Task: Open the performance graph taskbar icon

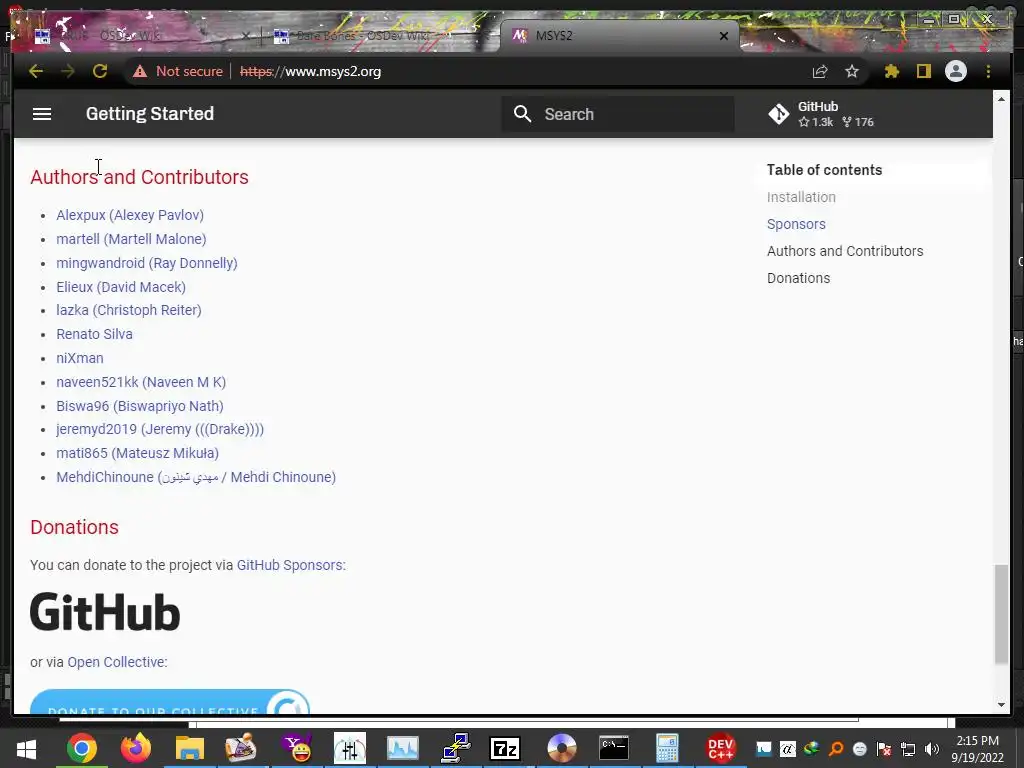Action: tap(402, 748)
